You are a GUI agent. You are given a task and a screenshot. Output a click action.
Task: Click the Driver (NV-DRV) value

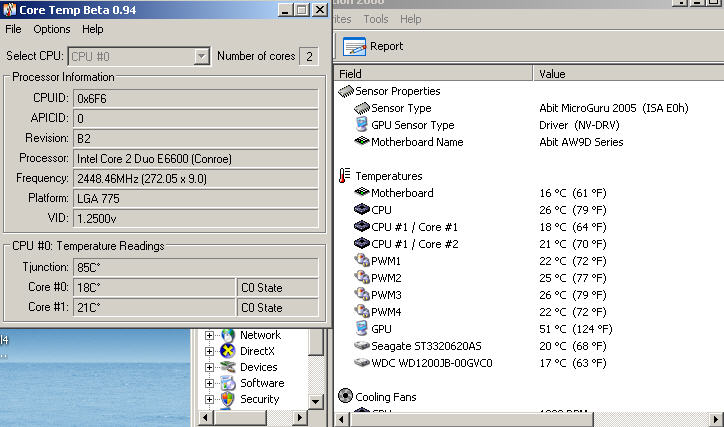[579, 125]
